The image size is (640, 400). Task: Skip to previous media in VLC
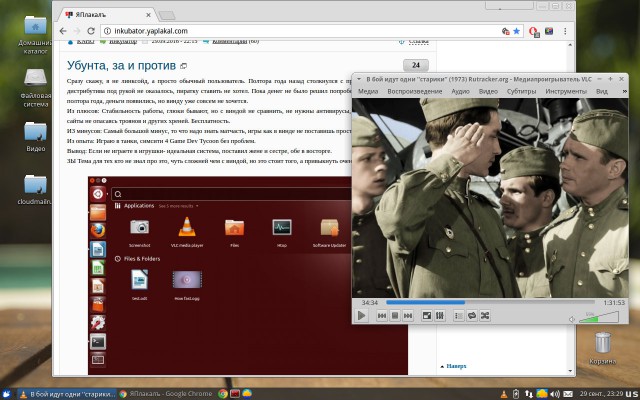pyautogui.click(x=382, y=316)
